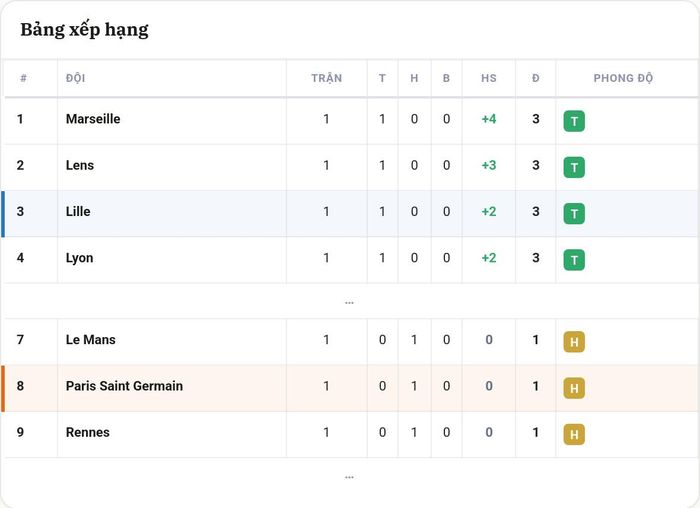This screenshot has height=508, width=700.
Task: Click Marseille's green T form badge
Action: tap(574, 121)
